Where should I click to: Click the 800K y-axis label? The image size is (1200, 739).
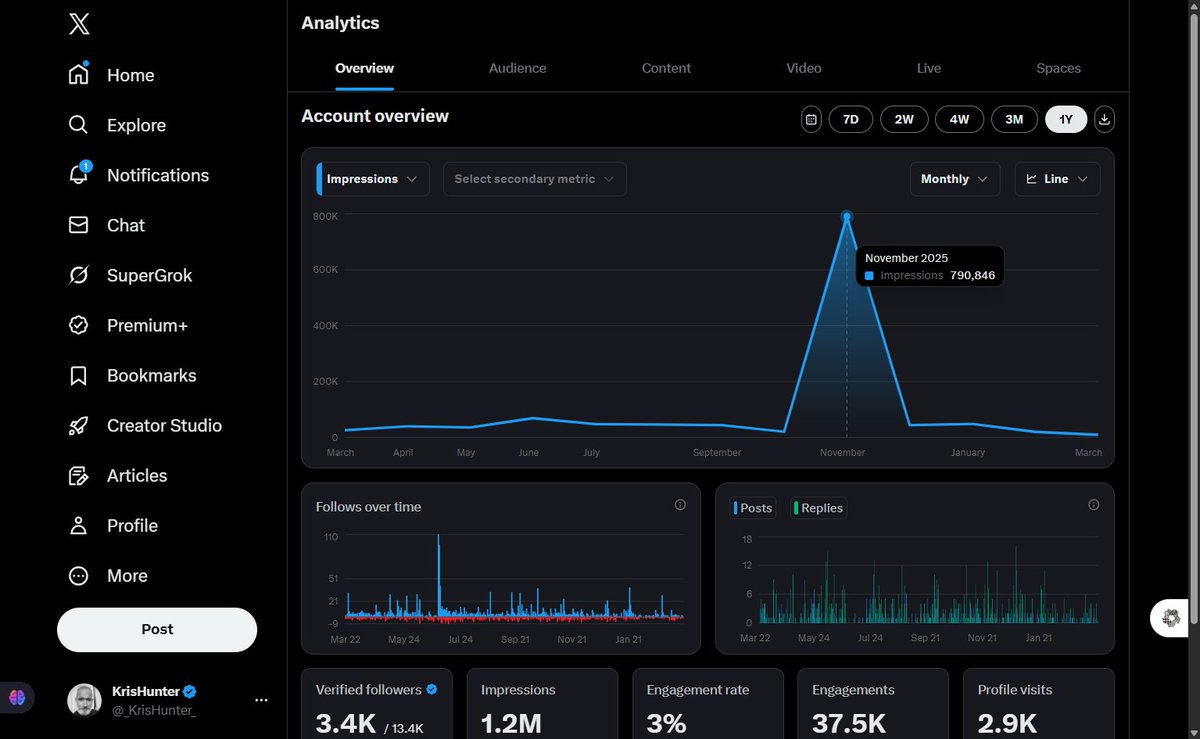coord(326,217)
